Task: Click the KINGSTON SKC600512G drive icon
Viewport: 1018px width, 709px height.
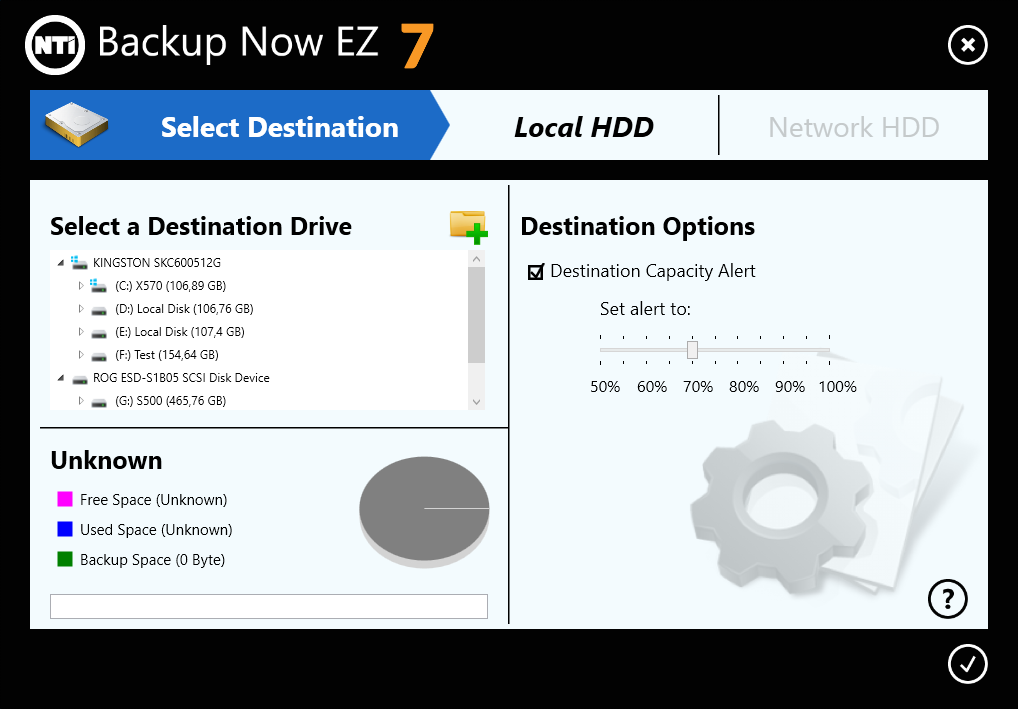Action: 79,262
